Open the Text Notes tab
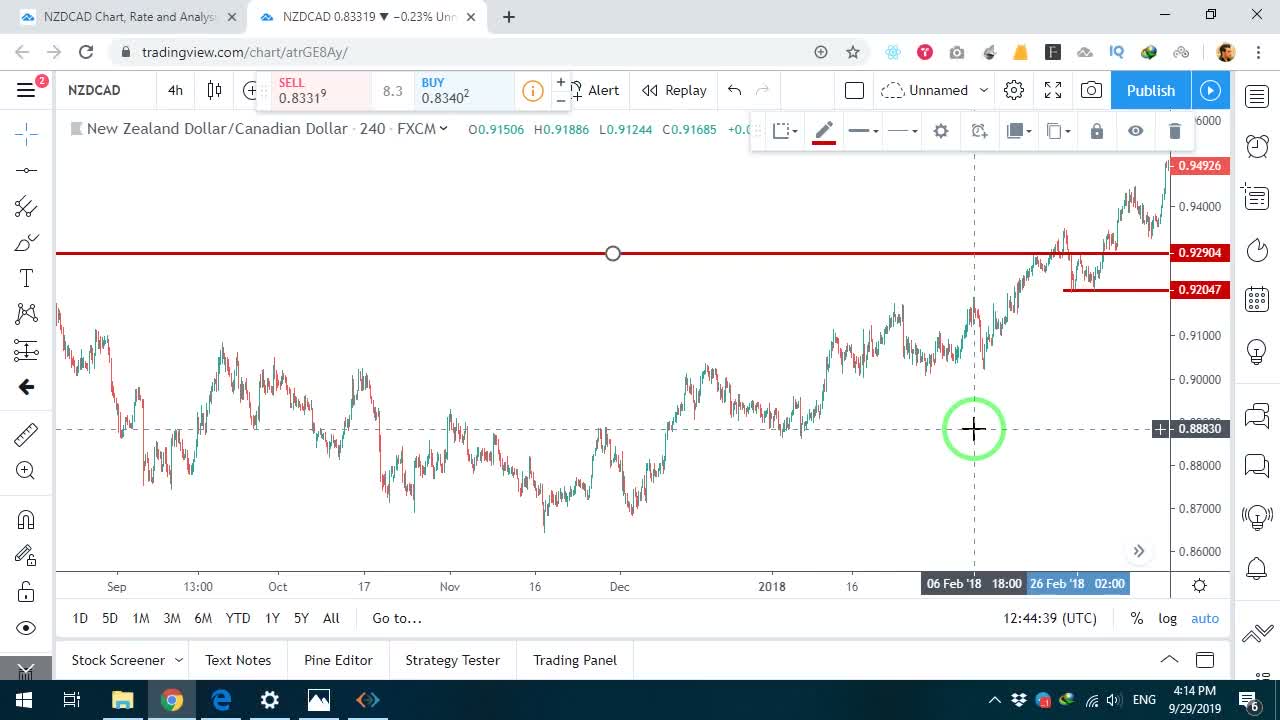Screen dimensions: 1280x720 coord(238,660)
